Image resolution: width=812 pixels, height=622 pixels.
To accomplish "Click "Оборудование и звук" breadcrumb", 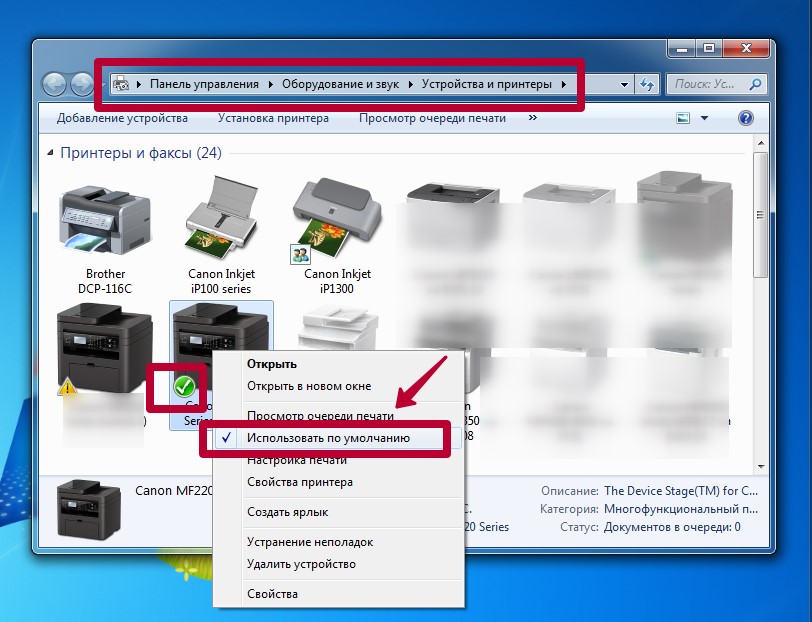I will click(x=340, y=85).
